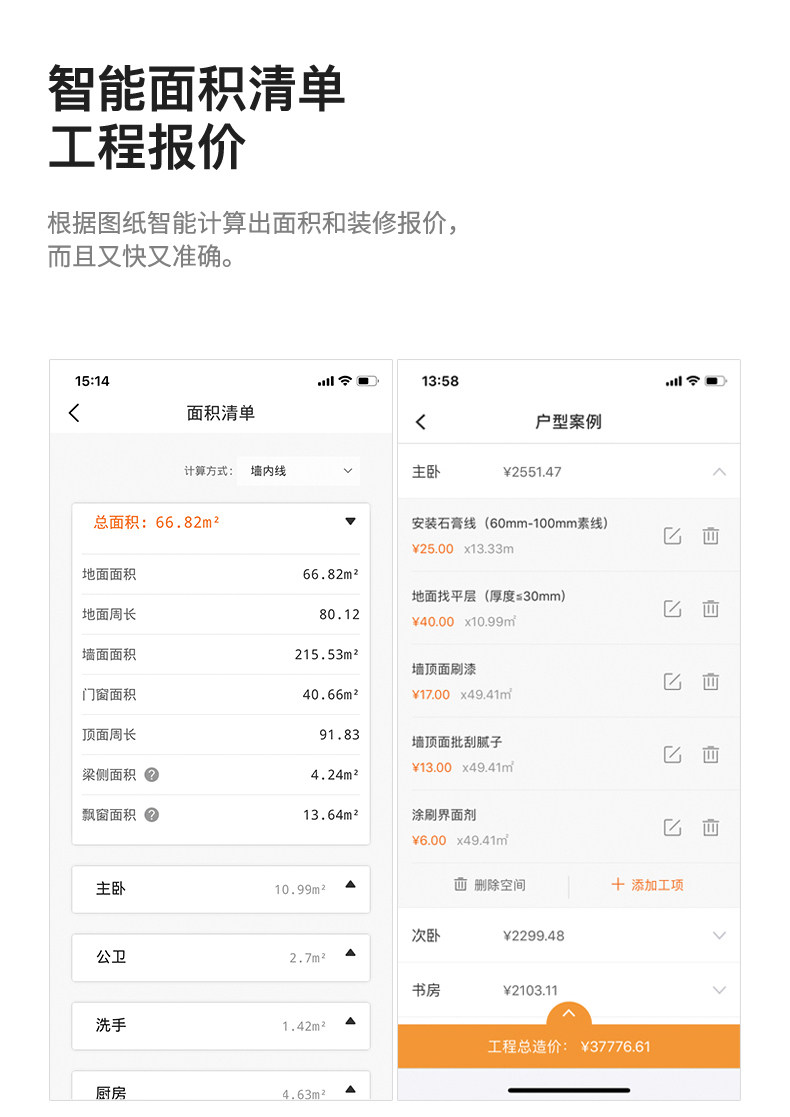This screenshot has width=790, height=1117.
Task: Tap 添加工项 to add work item
Action: pyautogui.click(x=648, y=885)
